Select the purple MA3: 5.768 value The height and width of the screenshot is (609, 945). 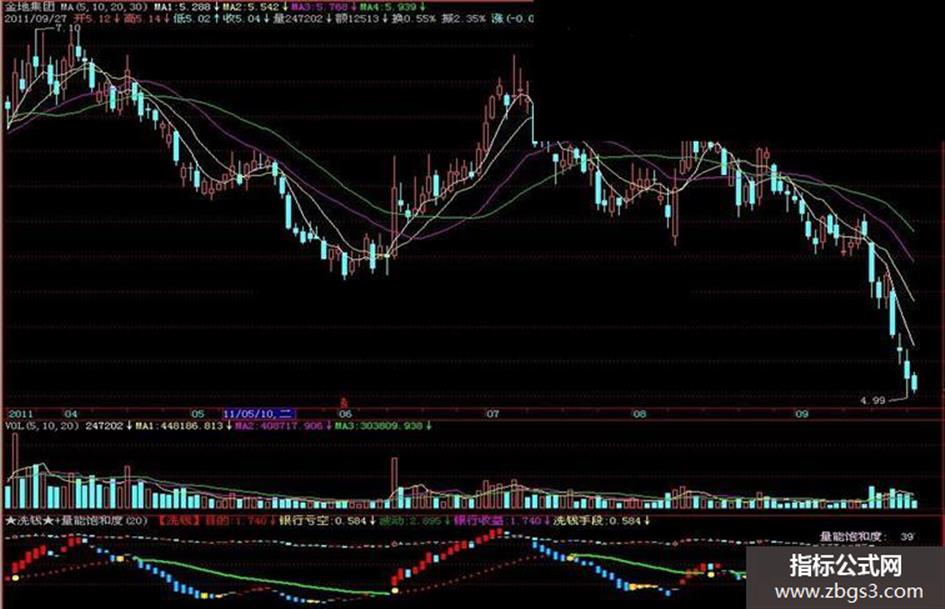pos(319,7)
